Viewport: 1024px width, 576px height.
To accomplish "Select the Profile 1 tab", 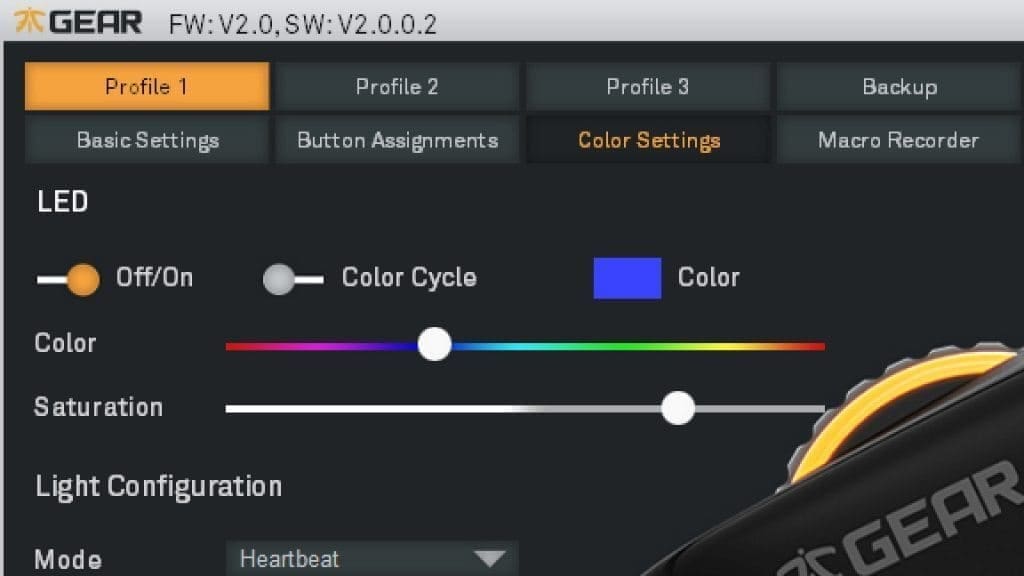I will (147, 86).
